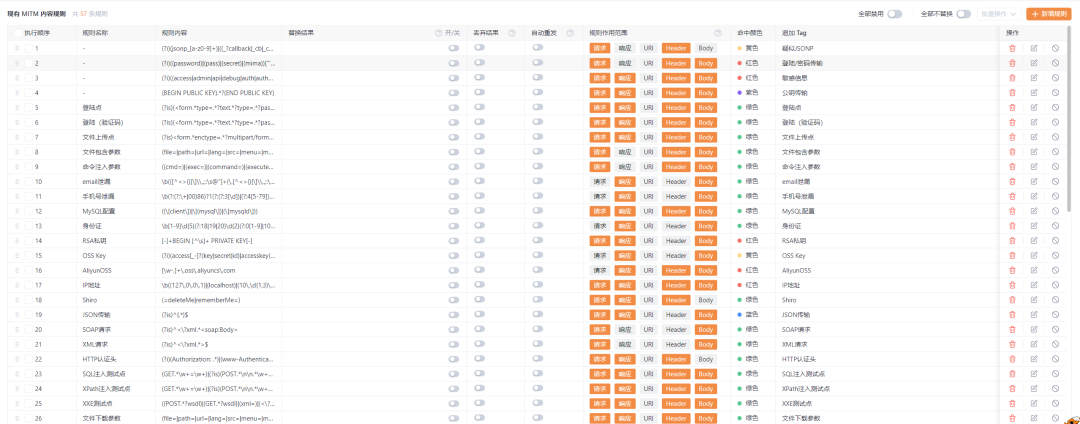Toggle the 全部禁用 switch
Screen dimensions: 1080x424
[895, 14]
